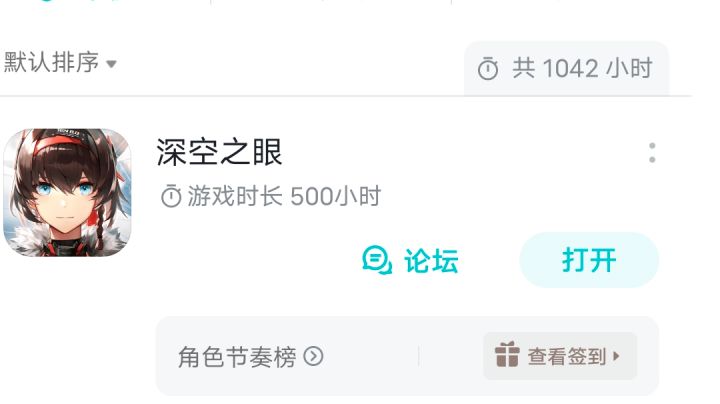Launch the game with 打开 button
The image size is (720, 404).
tap(589, 260)
